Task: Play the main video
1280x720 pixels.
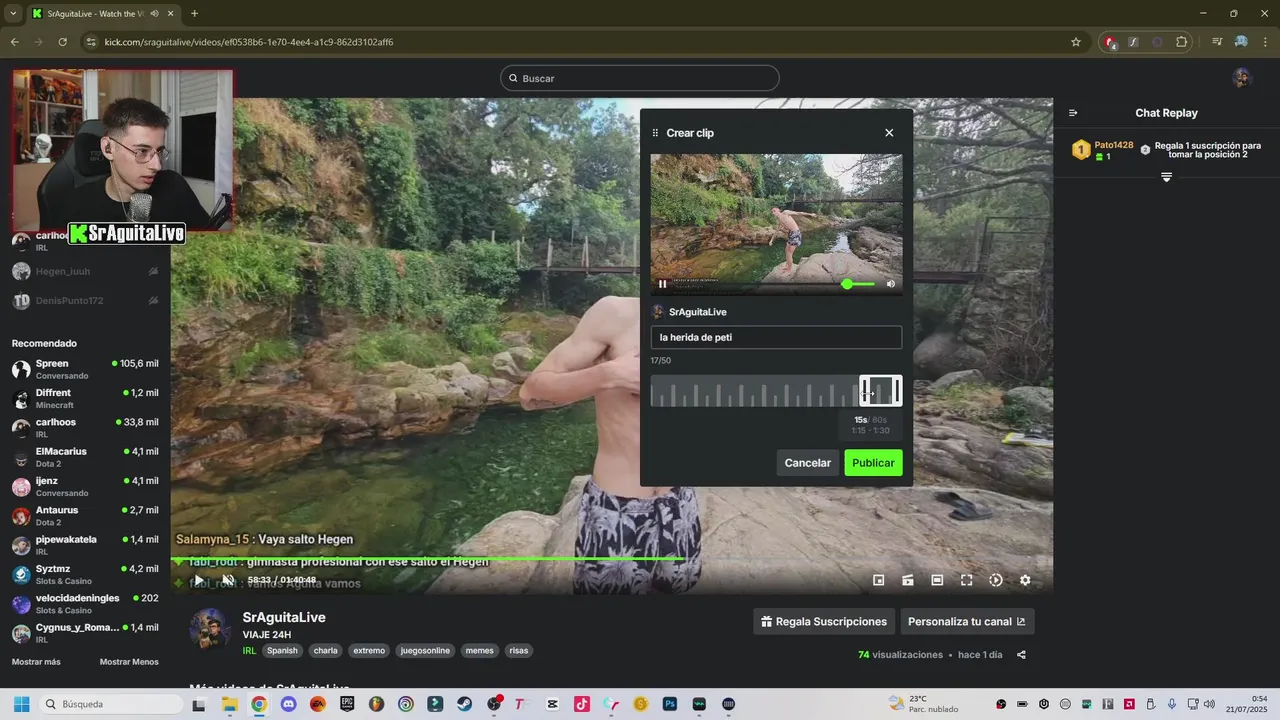Action: point(198,580)
